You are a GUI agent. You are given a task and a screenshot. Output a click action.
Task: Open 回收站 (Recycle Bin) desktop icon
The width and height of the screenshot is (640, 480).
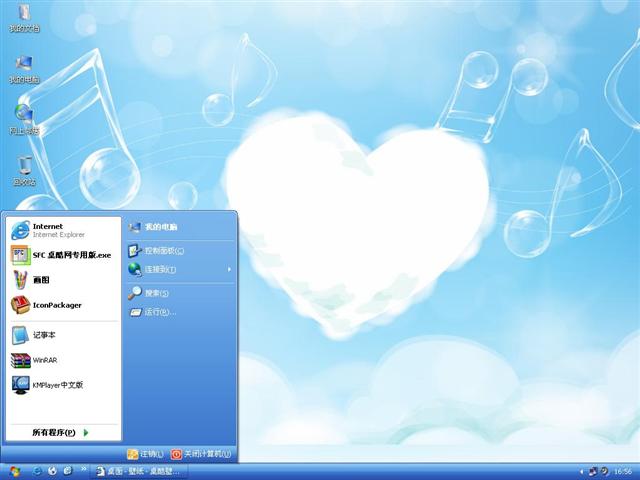click(24, 170)
